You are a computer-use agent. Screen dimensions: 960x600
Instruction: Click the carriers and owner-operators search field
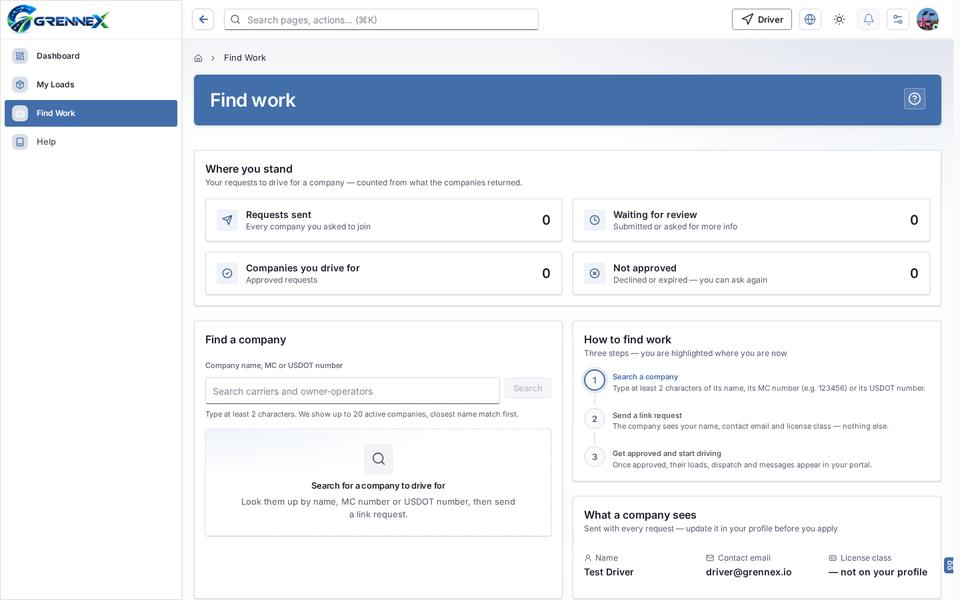352,391
